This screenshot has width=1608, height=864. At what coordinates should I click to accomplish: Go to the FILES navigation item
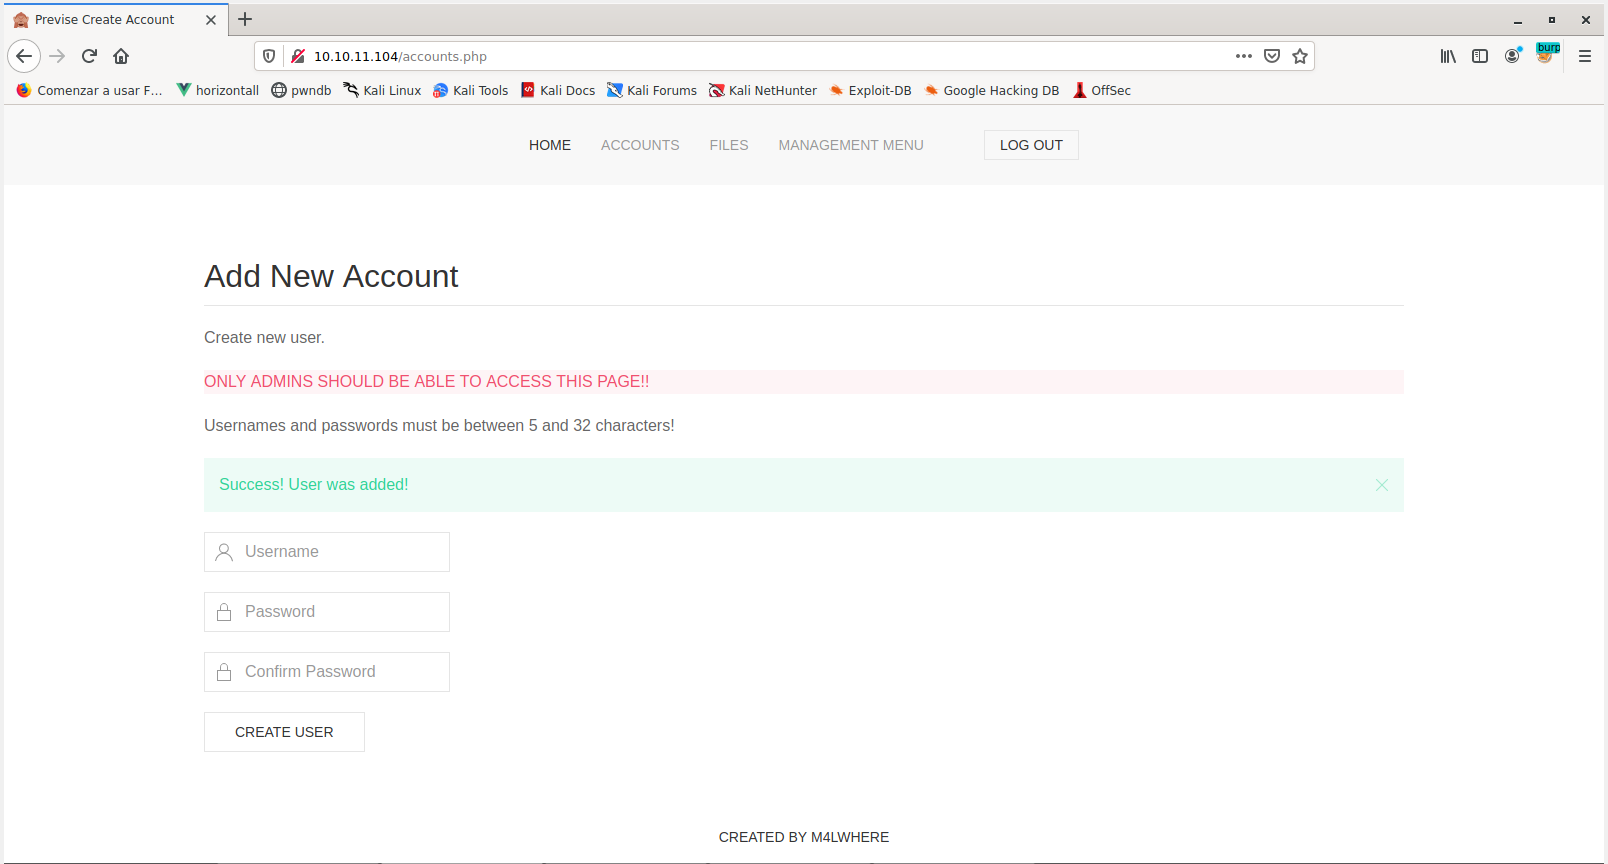tap(728, 145)
